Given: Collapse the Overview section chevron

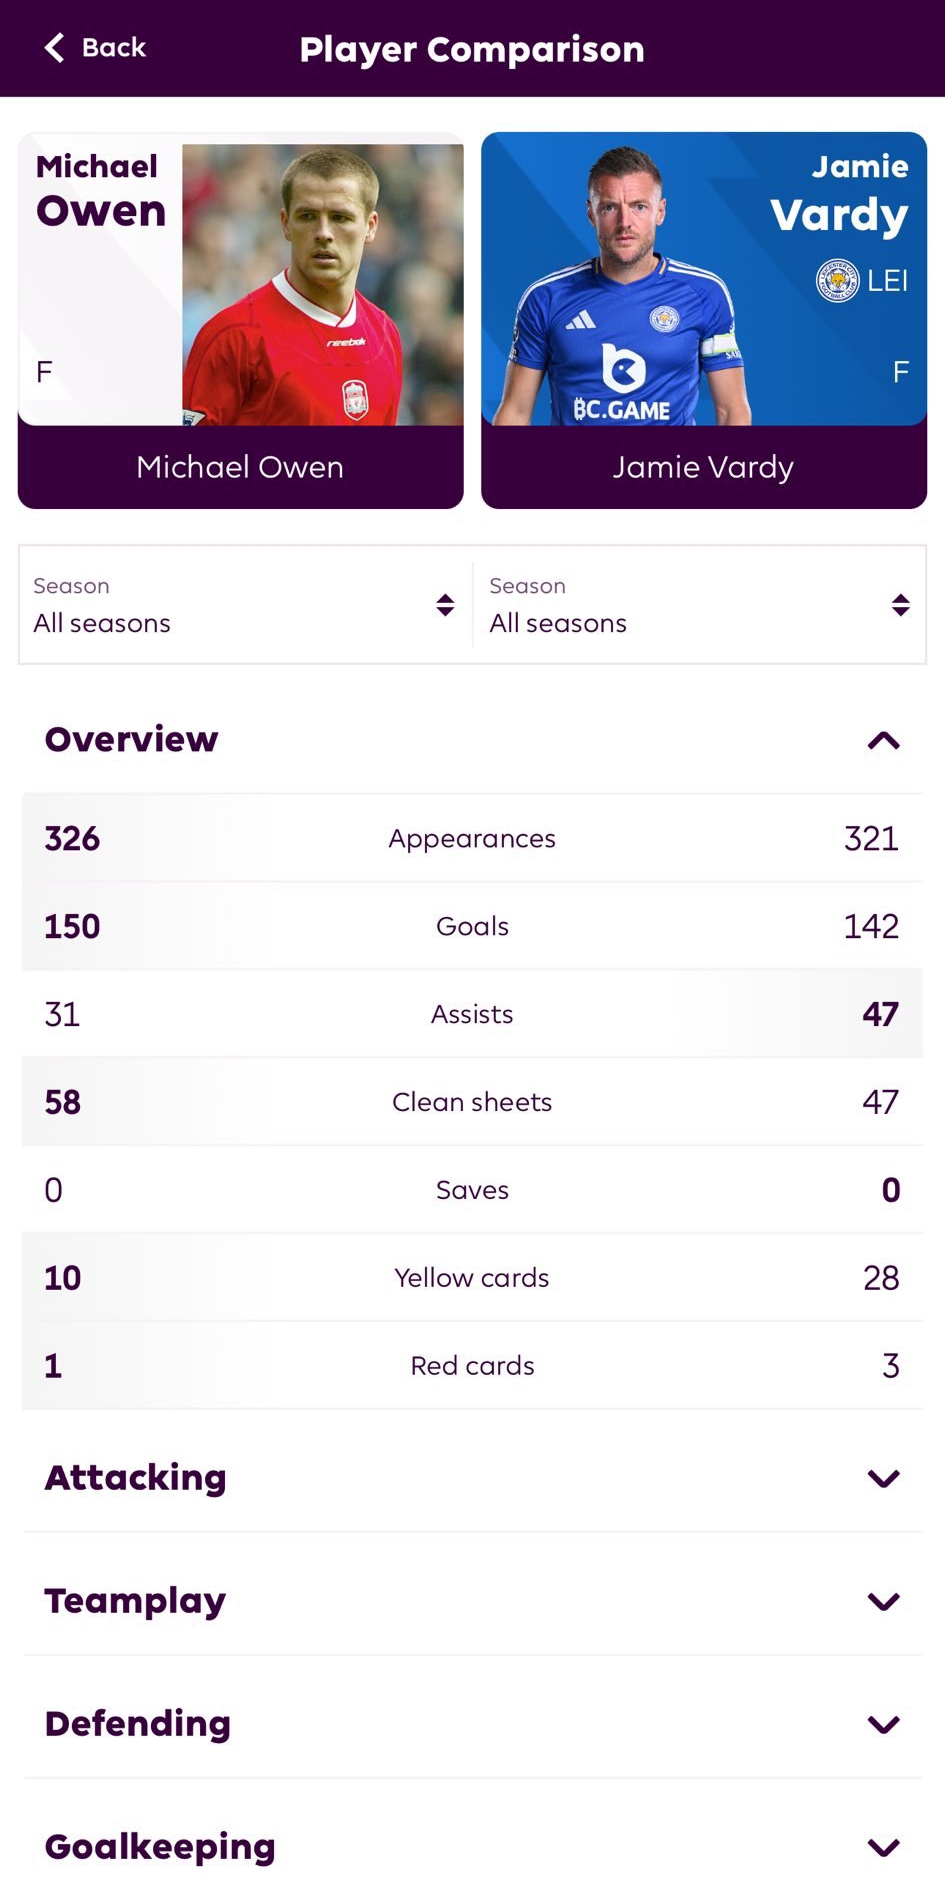Looking at the screenshot, I should [x=883, y=740].
